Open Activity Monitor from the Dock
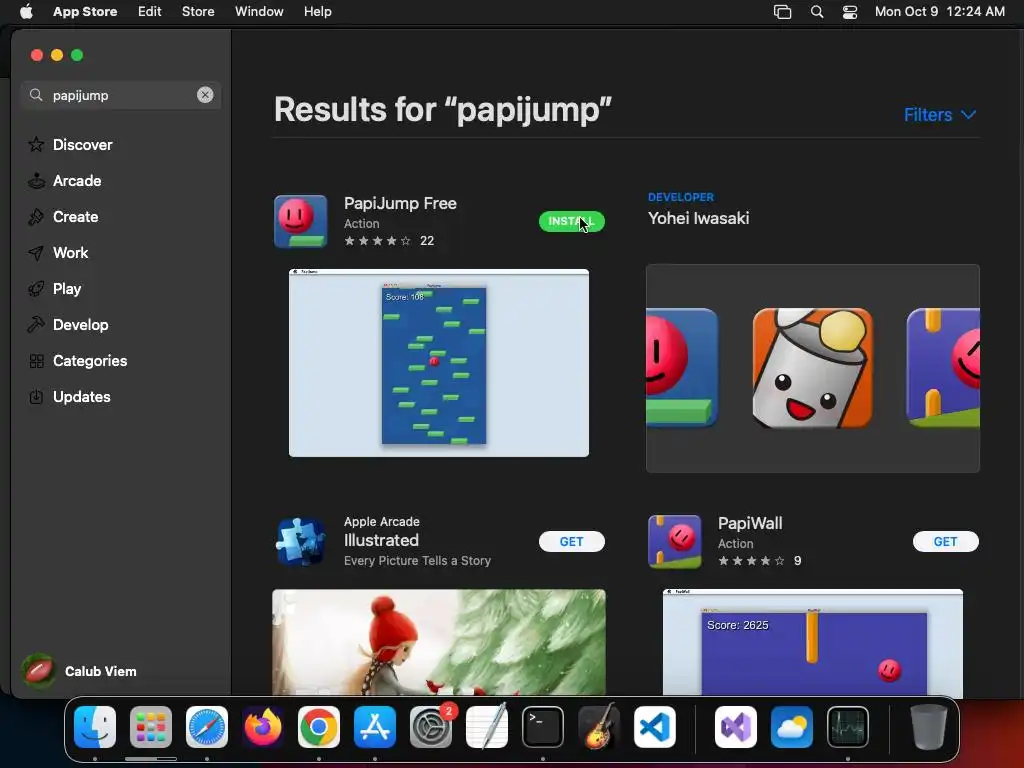 coord(848,727)
